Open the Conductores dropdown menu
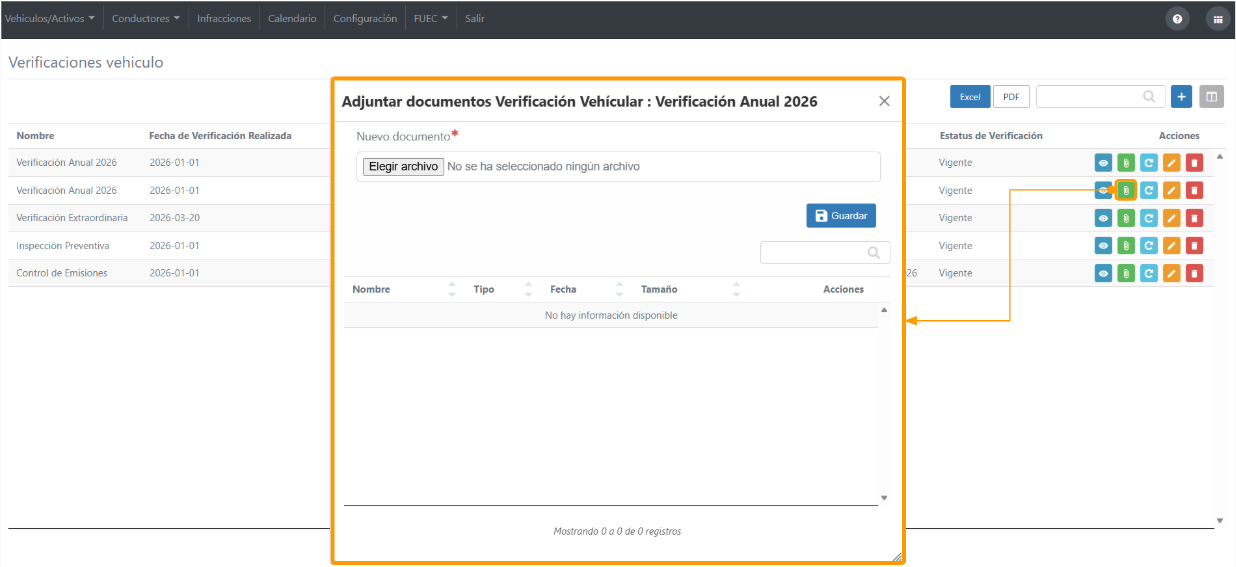 146,18
